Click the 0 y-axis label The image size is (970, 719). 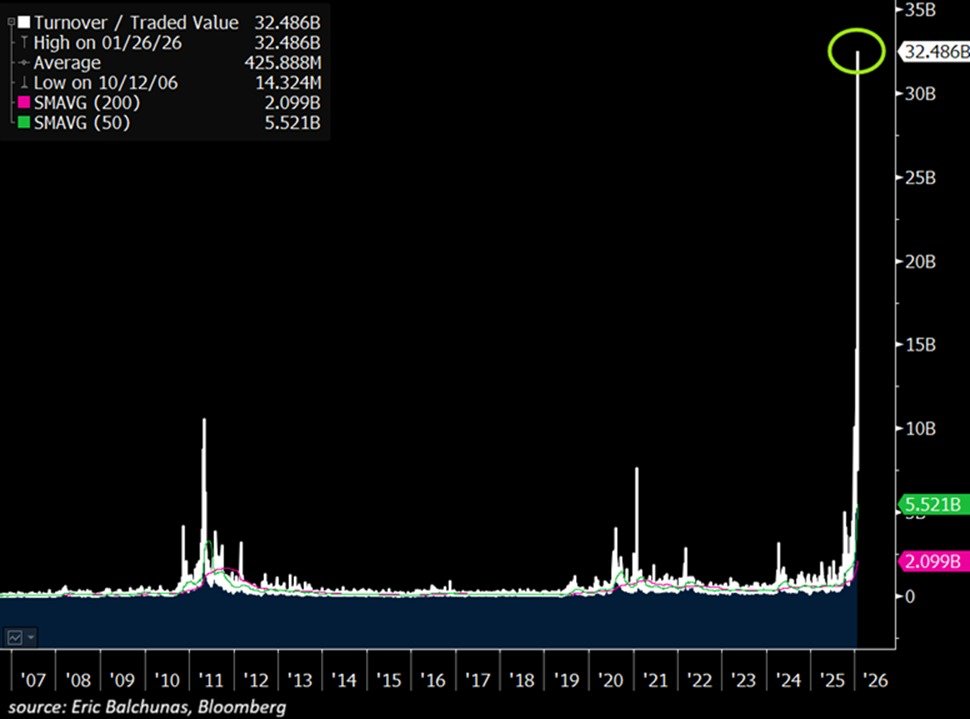pyautogui.click(x=909, y=596)
